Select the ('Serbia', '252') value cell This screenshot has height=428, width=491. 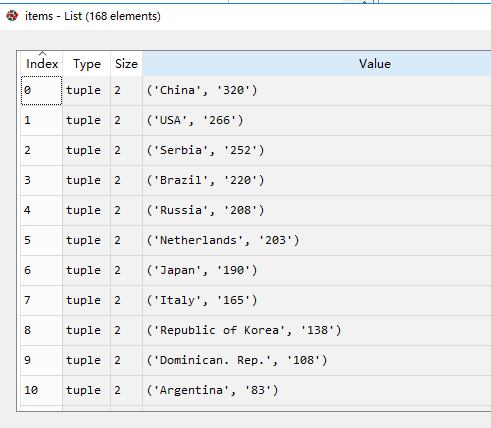317,150
